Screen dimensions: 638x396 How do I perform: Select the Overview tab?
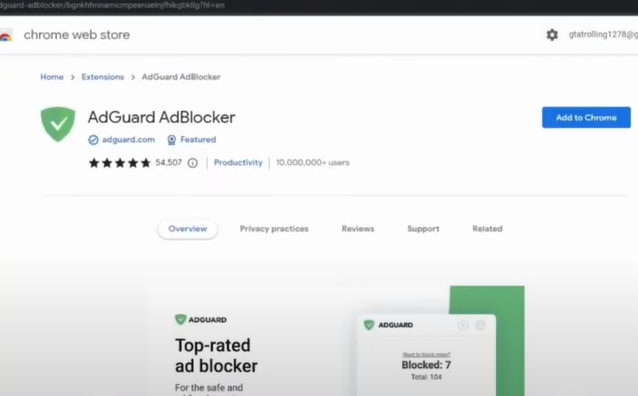coord(188,229)
